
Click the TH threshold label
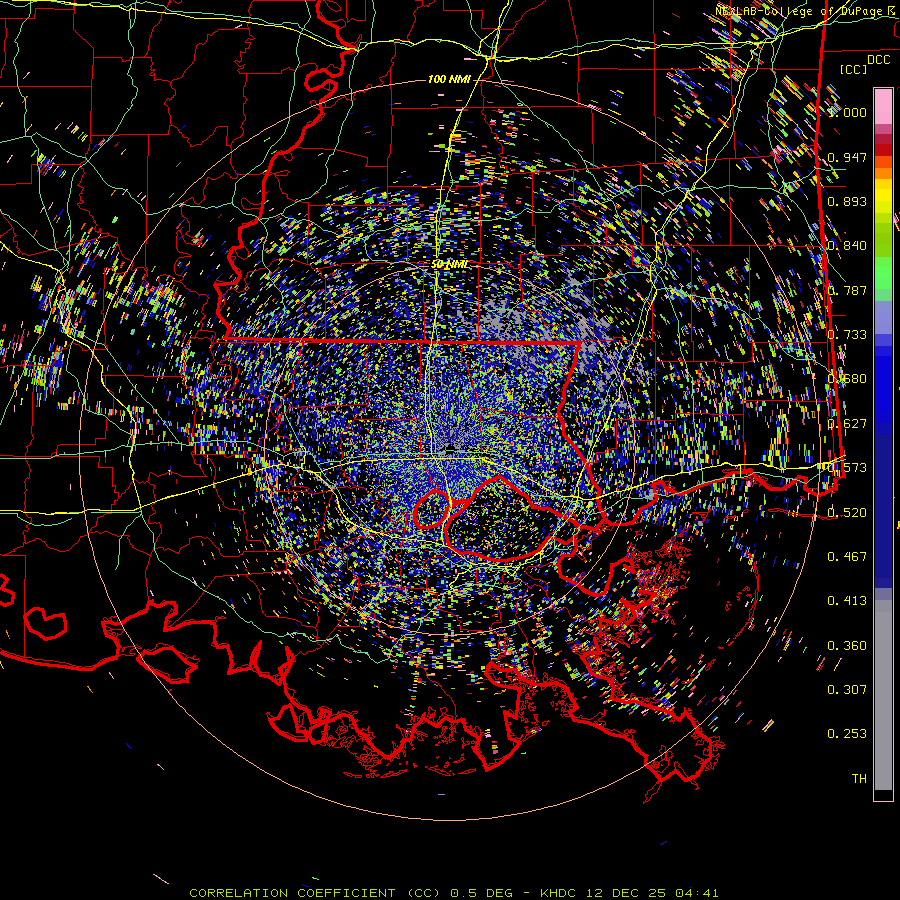point(859,779)
